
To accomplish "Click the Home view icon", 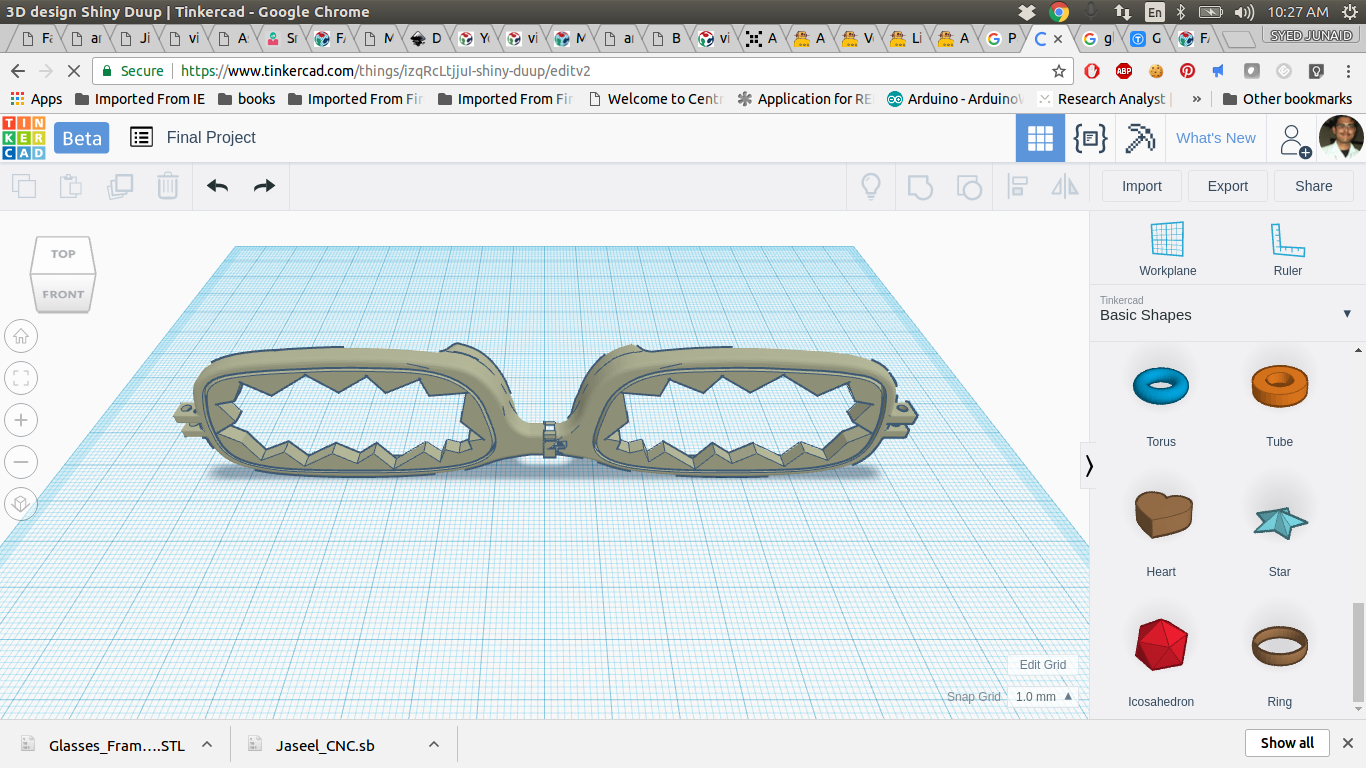I will (x=21, y=336).
